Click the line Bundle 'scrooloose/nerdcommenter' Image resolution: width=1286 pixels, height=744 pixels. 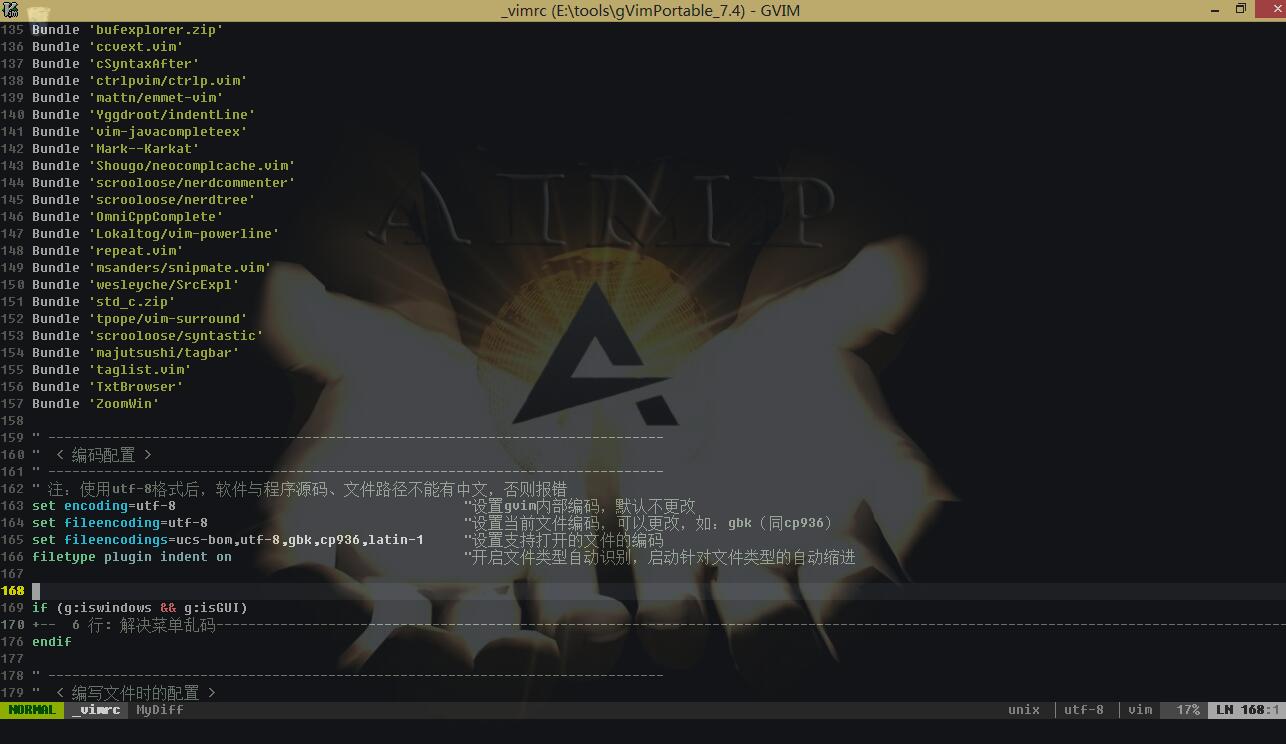pos(164,183)
